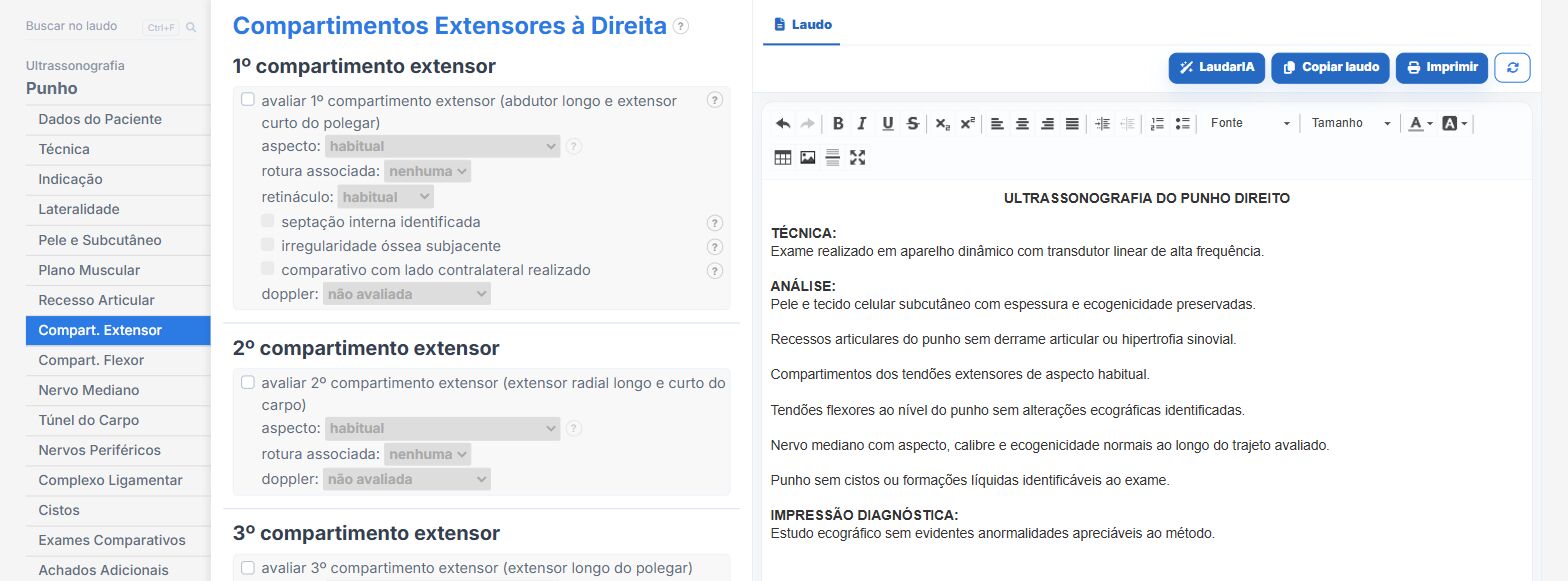This screenshot has height=581, width=1568.
Task: Open the text color picker
Action: pyautogui.click(x=1420, y=123)
